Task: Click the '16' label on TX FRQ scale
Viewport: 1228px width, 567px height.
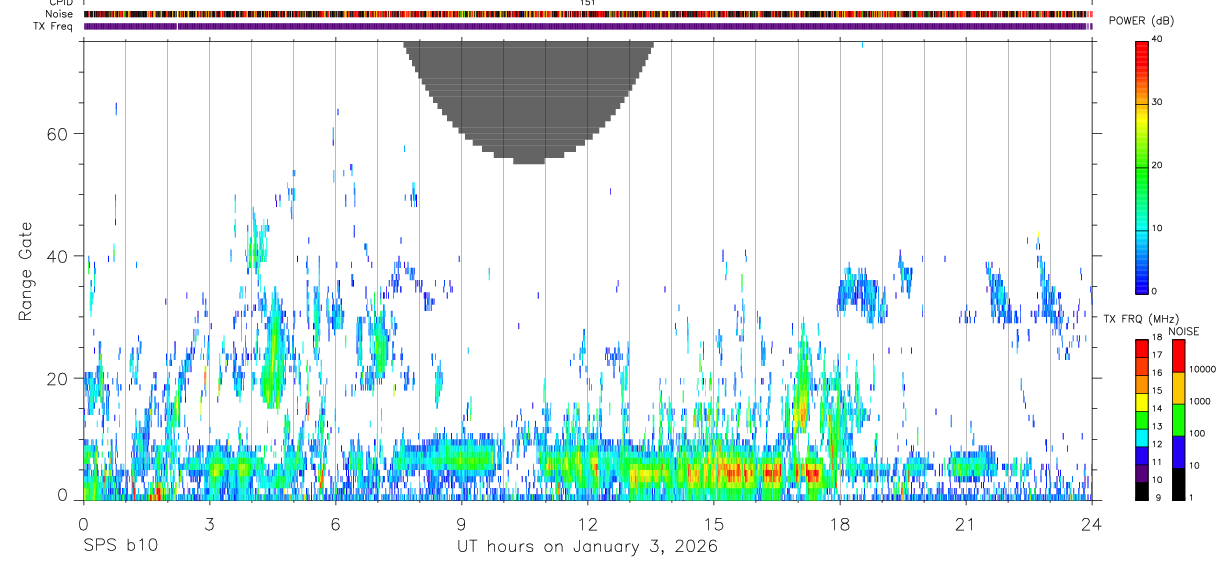Action: [x=1158, y=372]
